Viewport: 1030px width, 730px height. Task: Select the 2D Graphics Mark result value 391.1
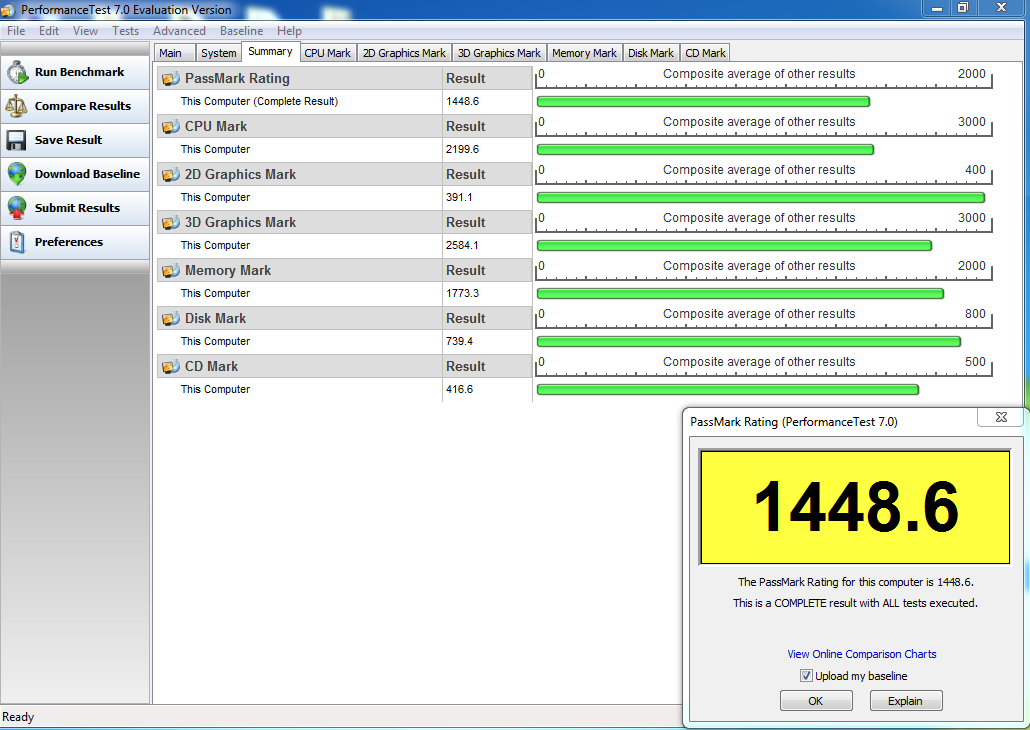pos(460,198)
